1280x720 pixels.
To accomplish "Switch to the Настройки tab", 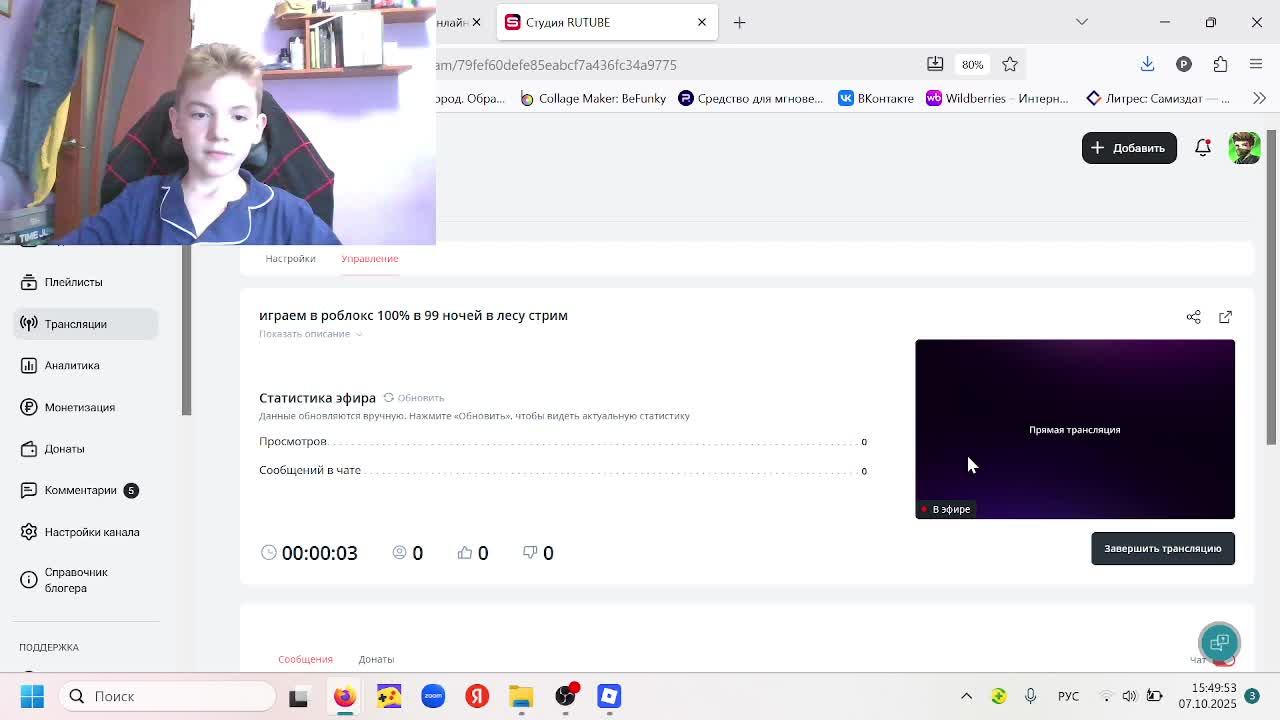I will tap(290, 259).
